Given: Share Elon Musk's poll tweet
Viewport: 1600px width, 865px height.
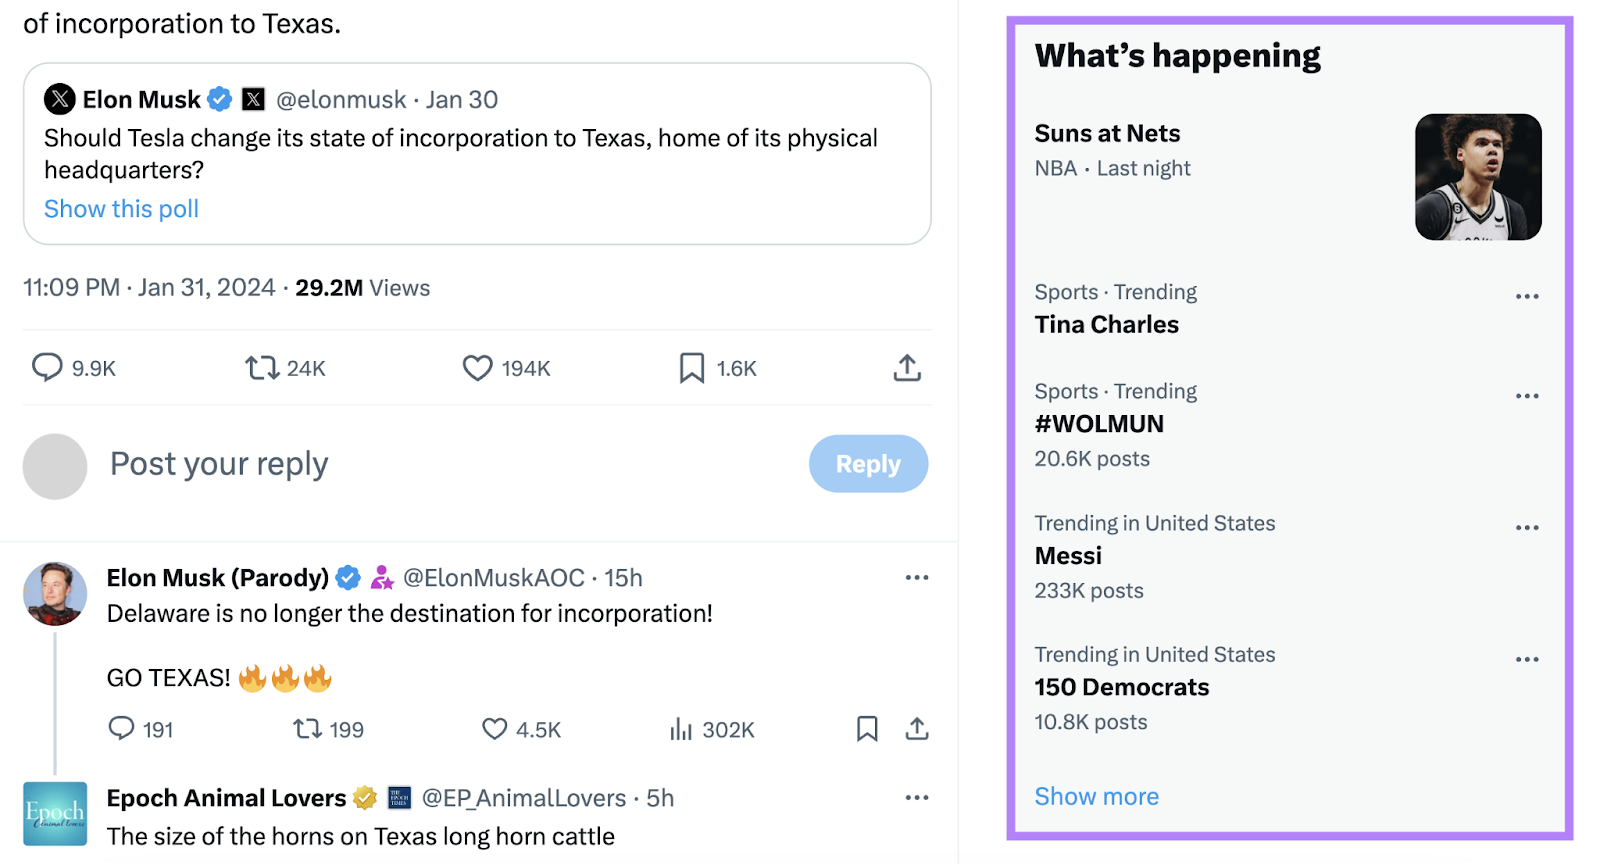Looking at the screenshot, I should (x=907, y=368).
